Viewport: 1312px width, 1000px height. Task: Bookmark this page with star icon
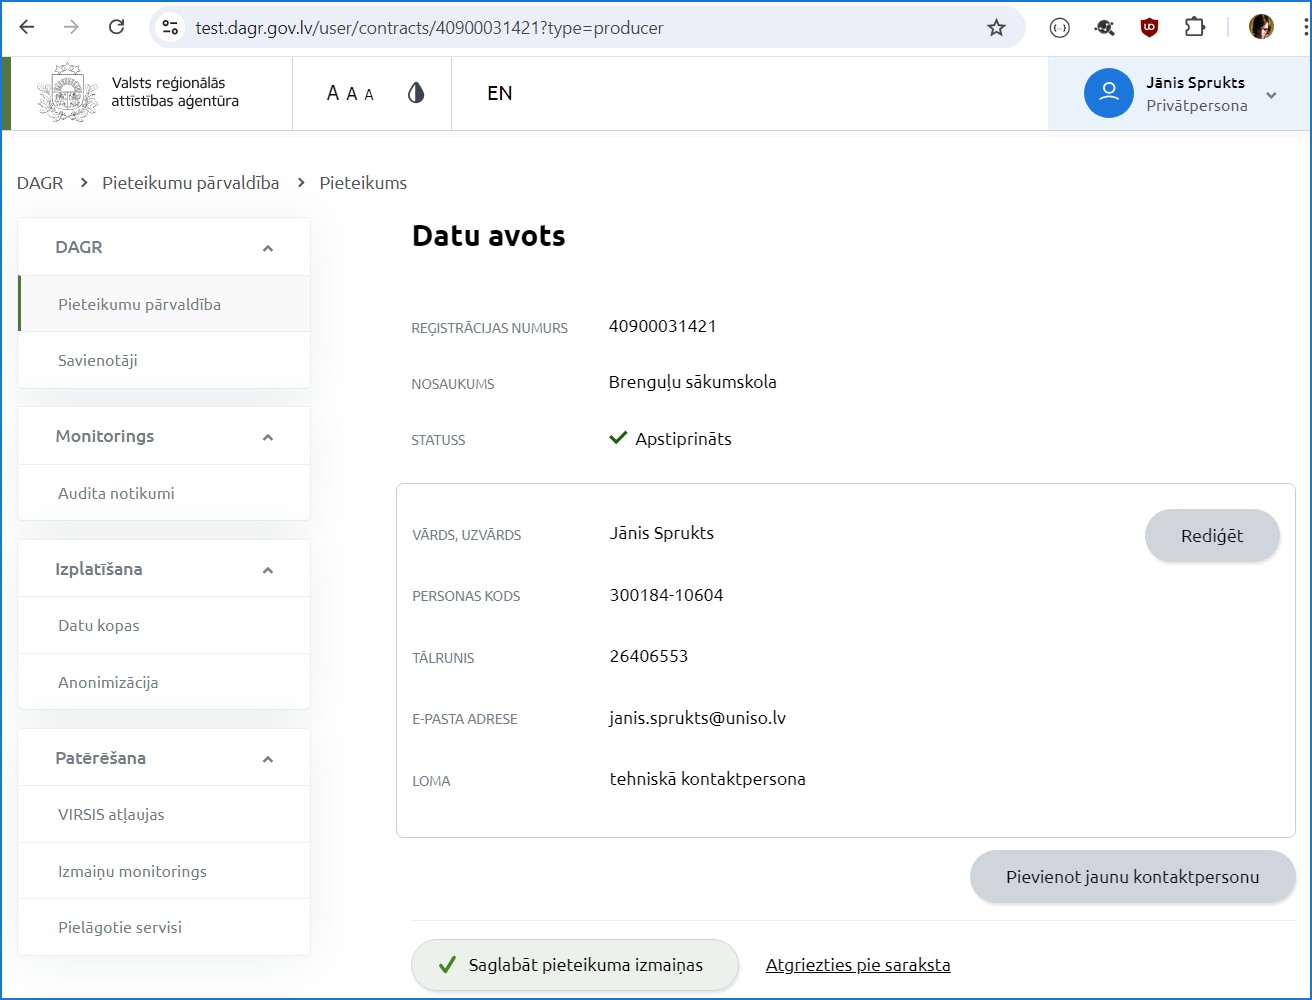click(996, 28)
